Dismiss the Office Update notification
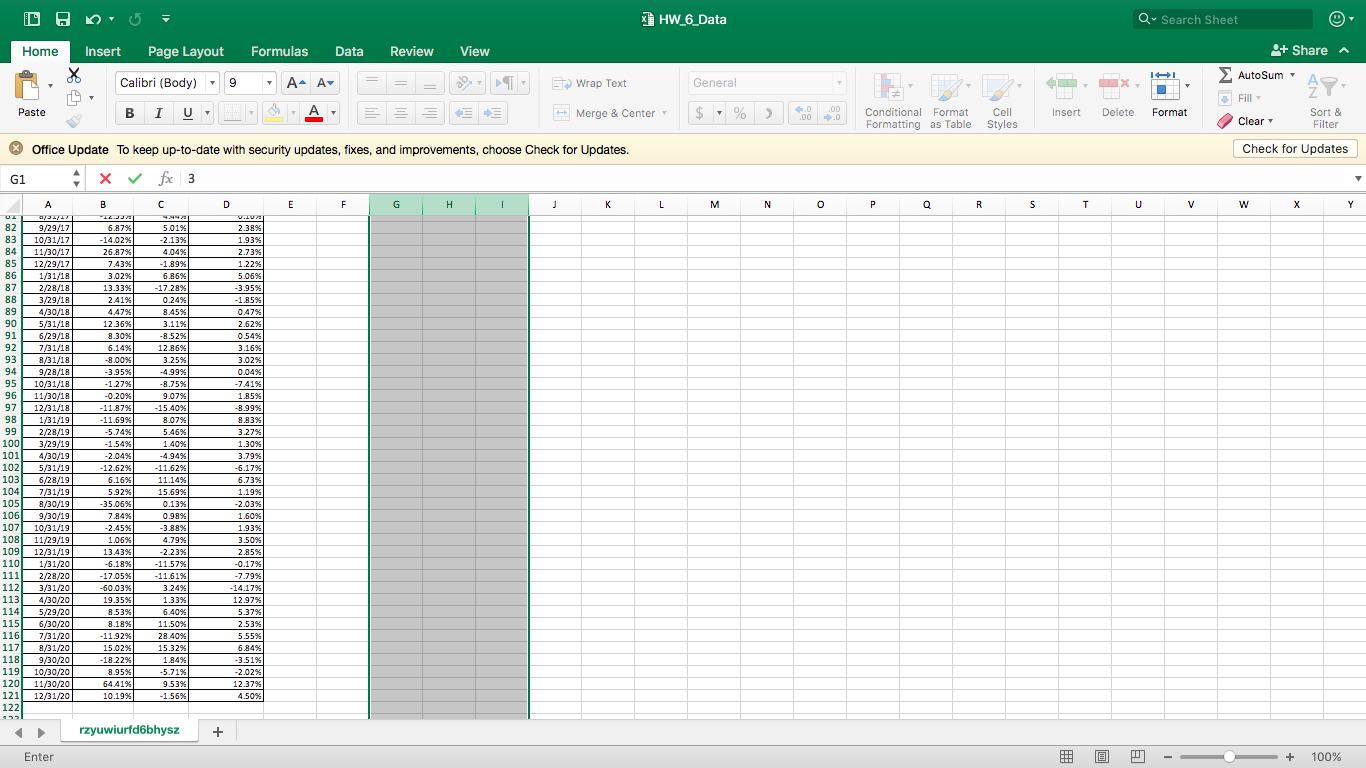Viewport: 1366px width, 768px height. click(16, 149)
